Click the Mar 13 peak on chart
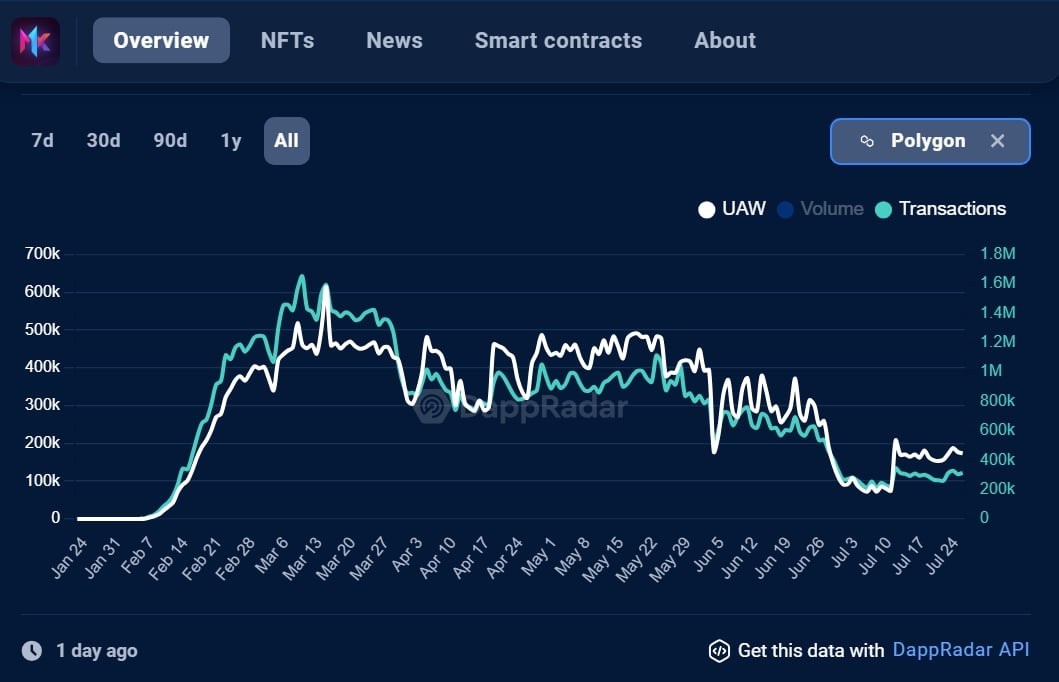The height and width of the screenshot is (682, 1059). coord(325,286)
